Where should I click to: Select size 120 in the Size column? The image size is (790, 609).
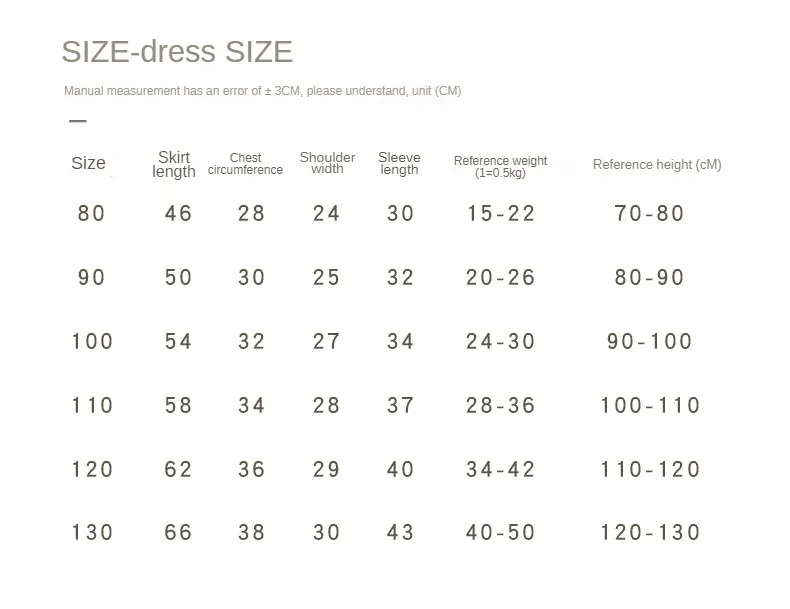point(92,469)
